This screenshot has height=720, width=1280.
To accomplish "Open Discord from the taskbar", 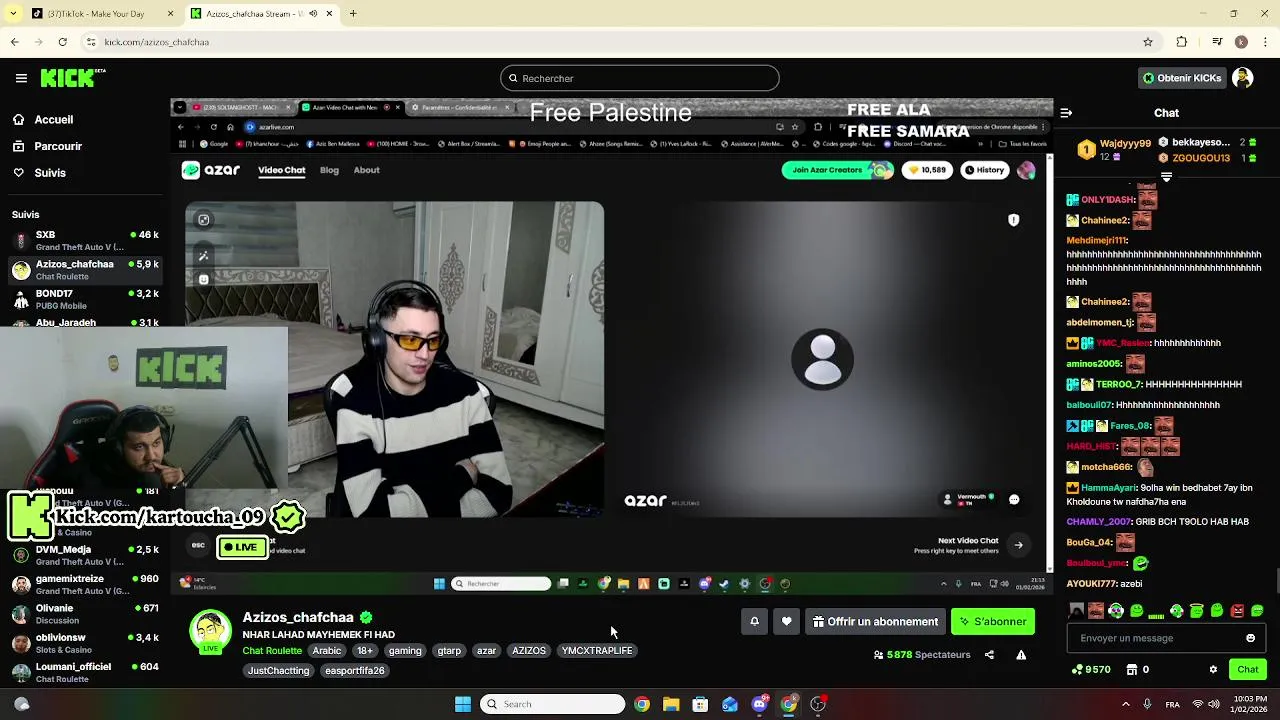I will coord(759,704).
